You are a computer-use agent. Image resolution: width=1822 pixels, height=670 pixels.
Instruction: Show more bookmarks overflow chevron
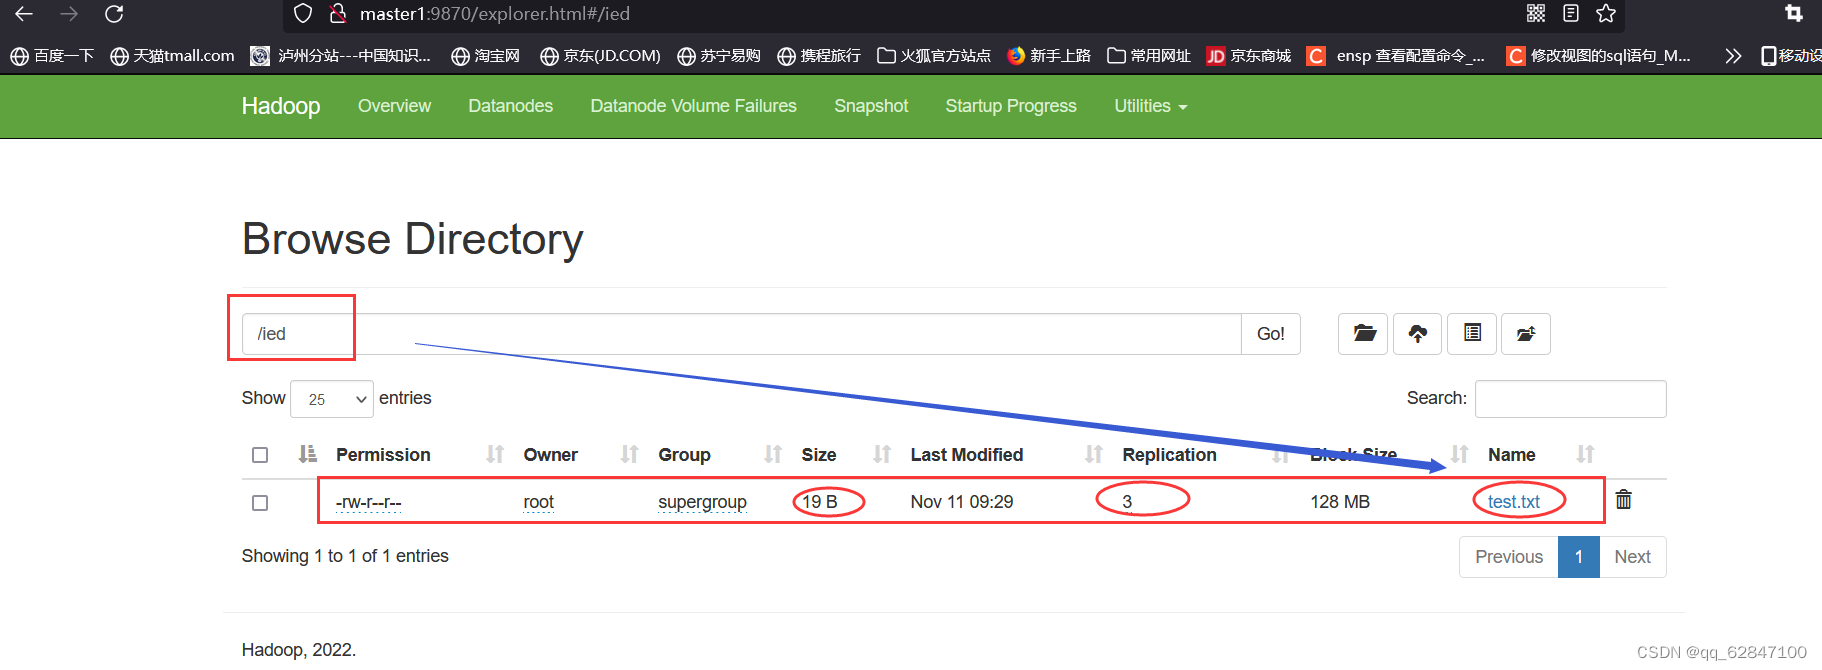click(x=1733, y=56)
